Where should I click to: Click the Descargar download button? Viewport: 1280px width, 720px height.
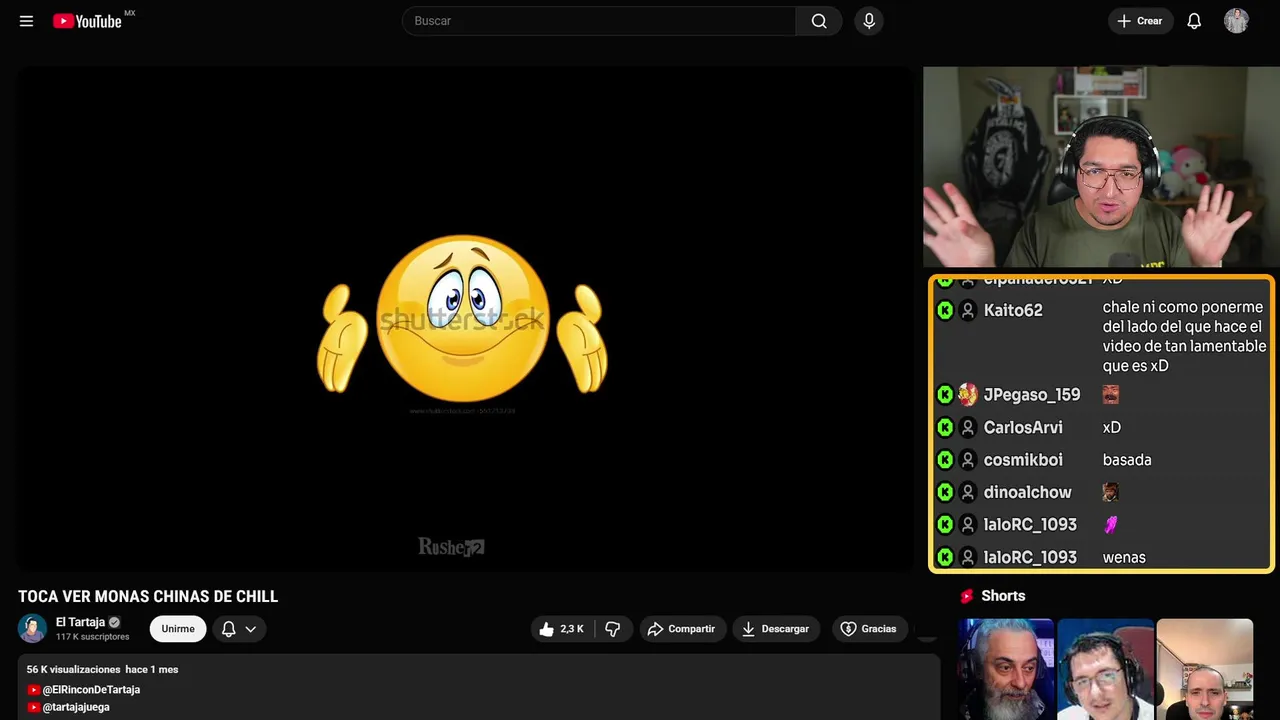click(776, 629)
